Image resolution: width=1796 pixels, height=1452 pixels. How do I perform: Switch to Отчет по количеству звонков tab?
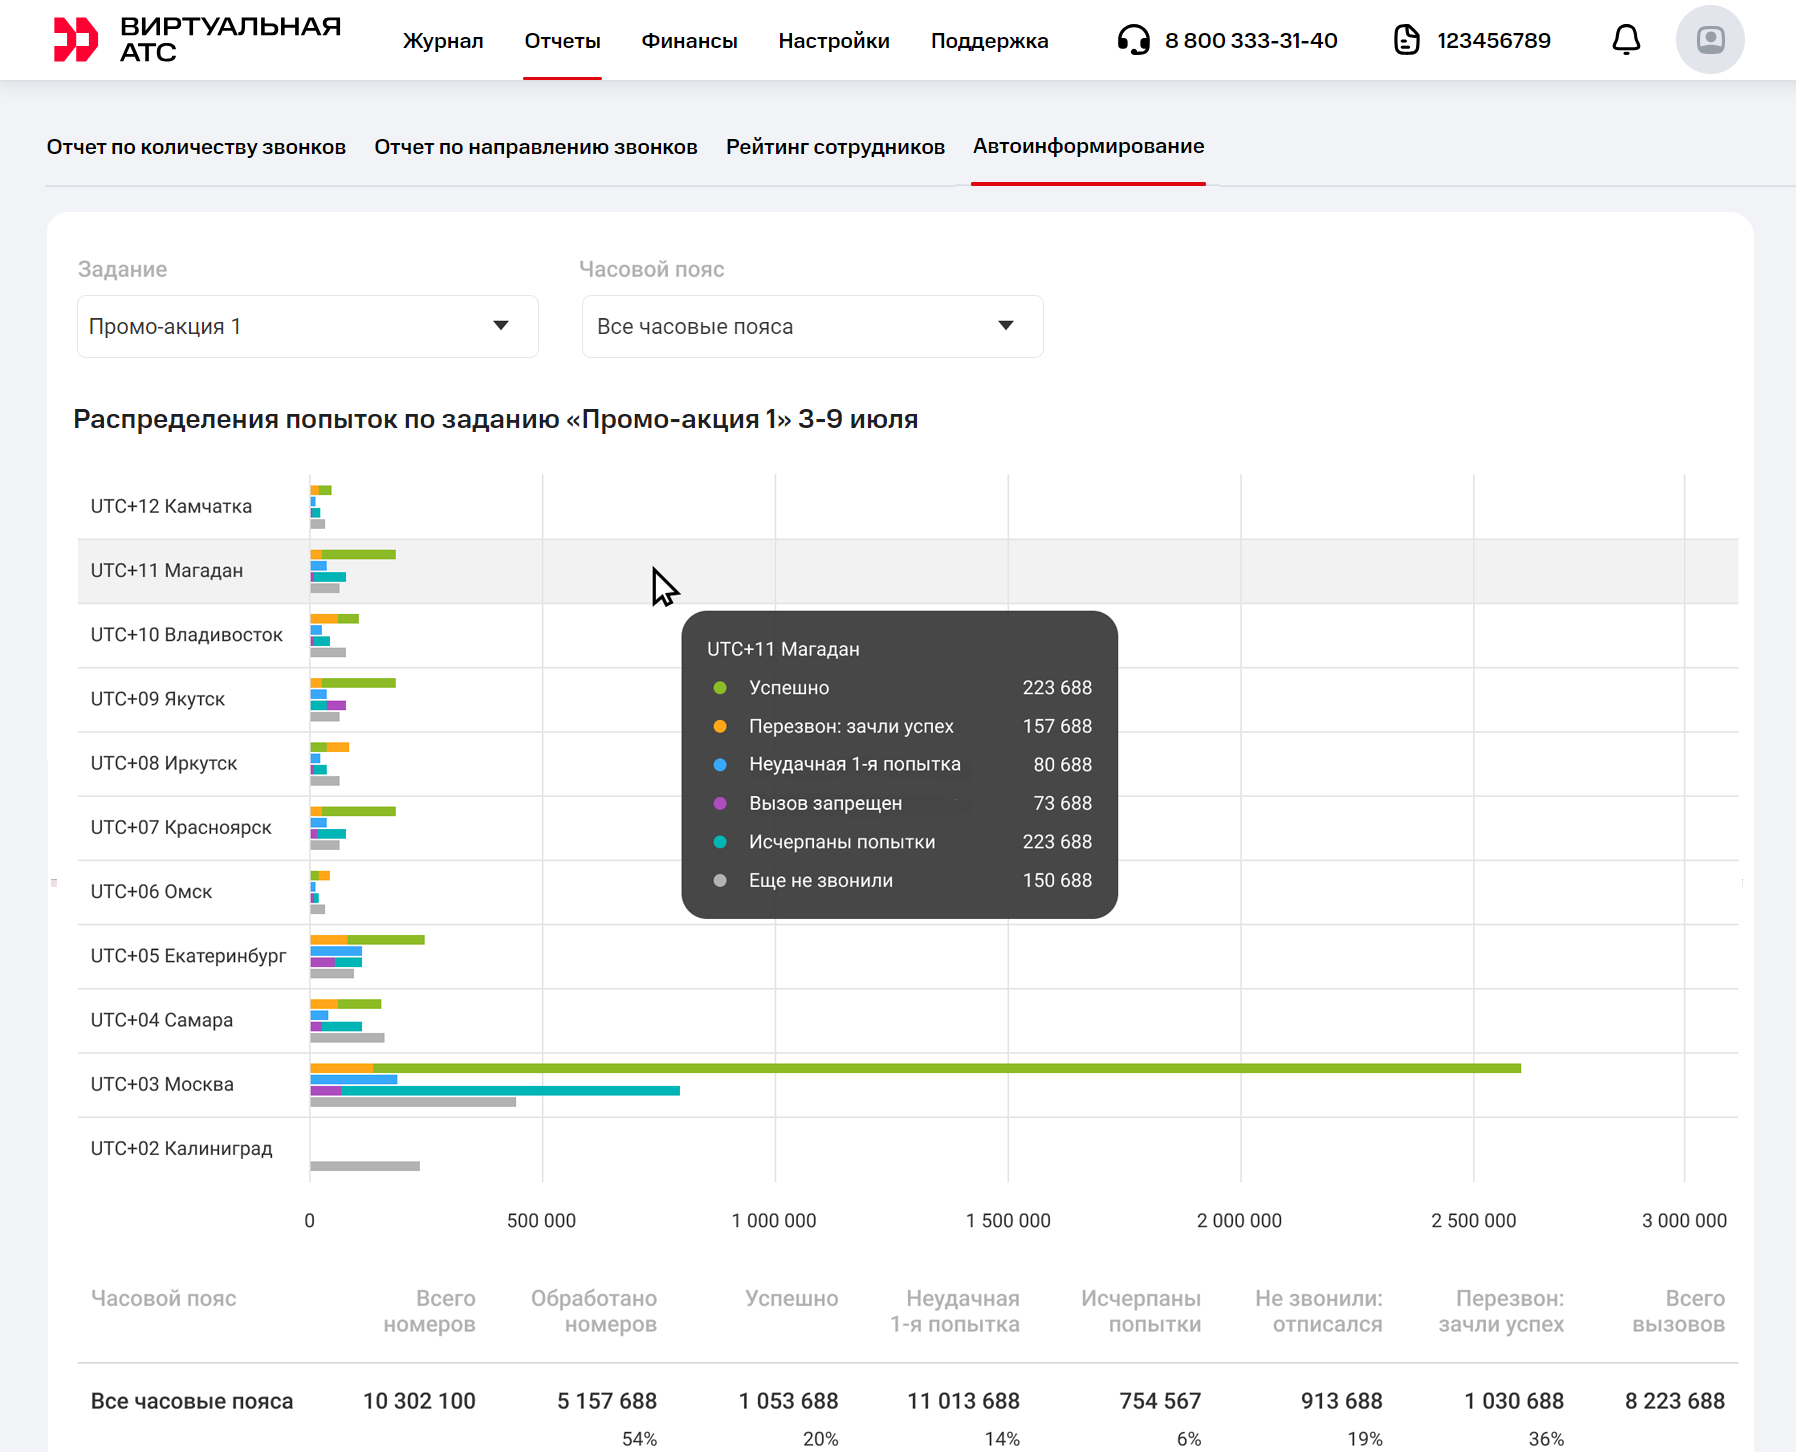pos(196,147)
